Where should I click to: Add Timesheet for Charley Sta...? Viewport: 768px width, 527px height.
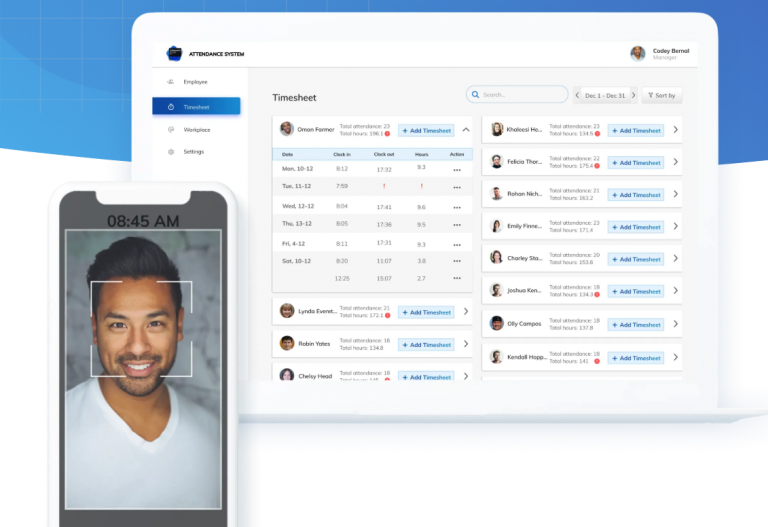tap(636, 259)
